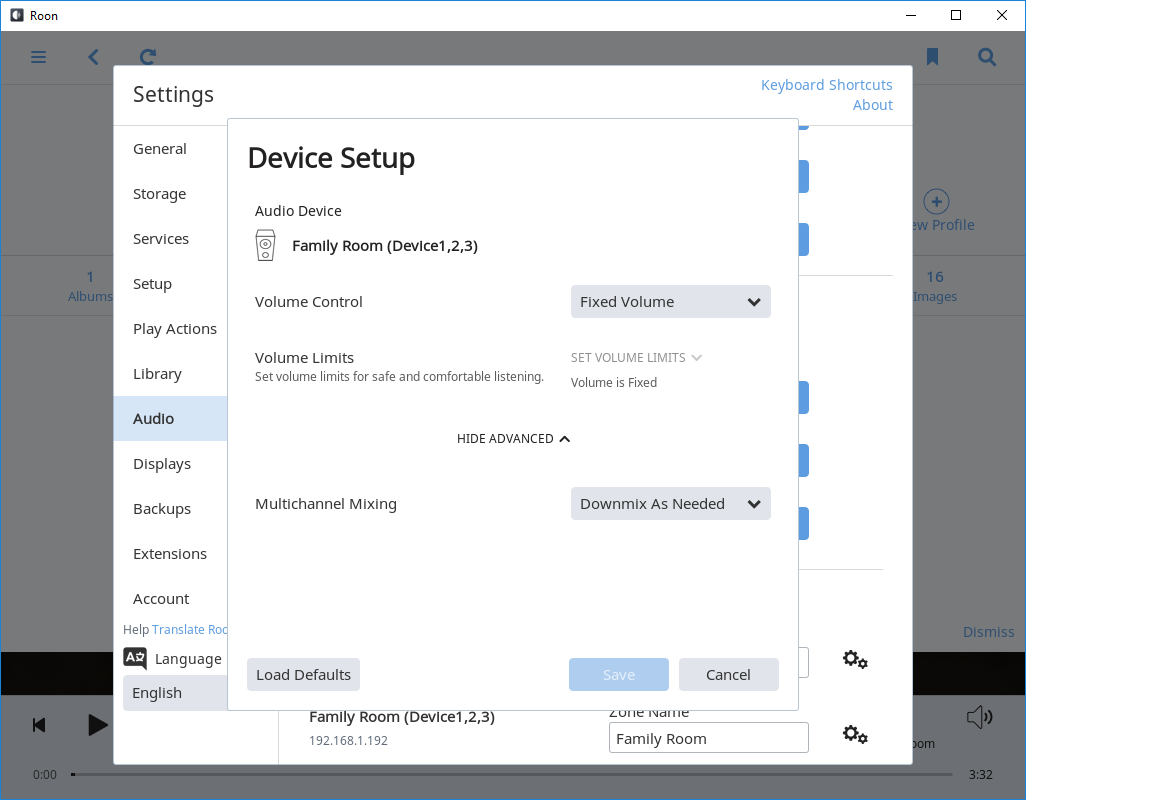The height and width of the screenshot is (800, 1152).
Task: Open the Keyboard Shortcuts link
Action: pyautogui.click(x=827, y=85)
